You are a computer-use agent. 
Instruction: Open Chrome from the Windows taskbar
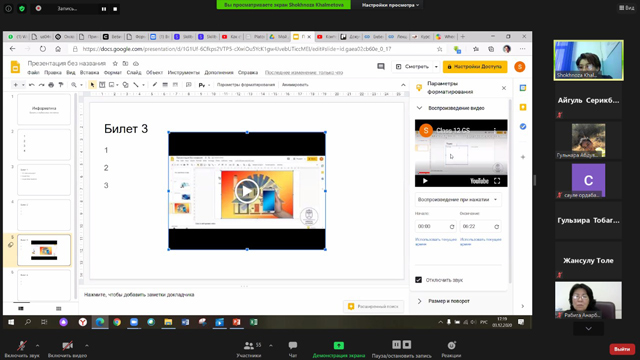117,322
